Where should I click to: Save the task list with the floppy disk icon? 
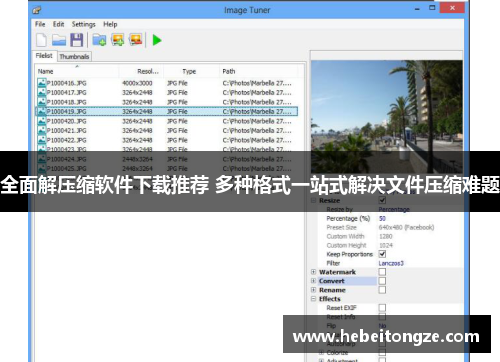(77, 40)
